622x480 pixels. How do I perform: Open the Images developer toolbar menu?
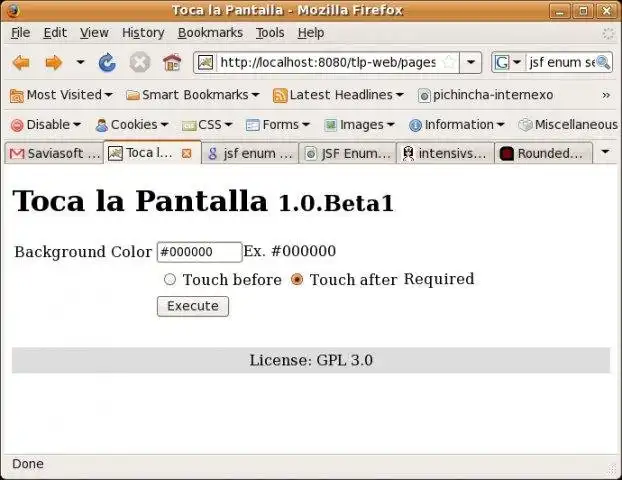[x=359, y=125]
